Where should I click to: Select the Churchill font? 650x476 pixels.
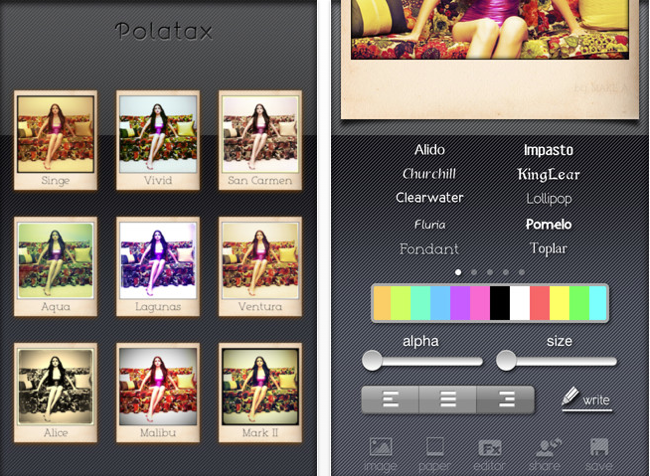coord(429,173)
